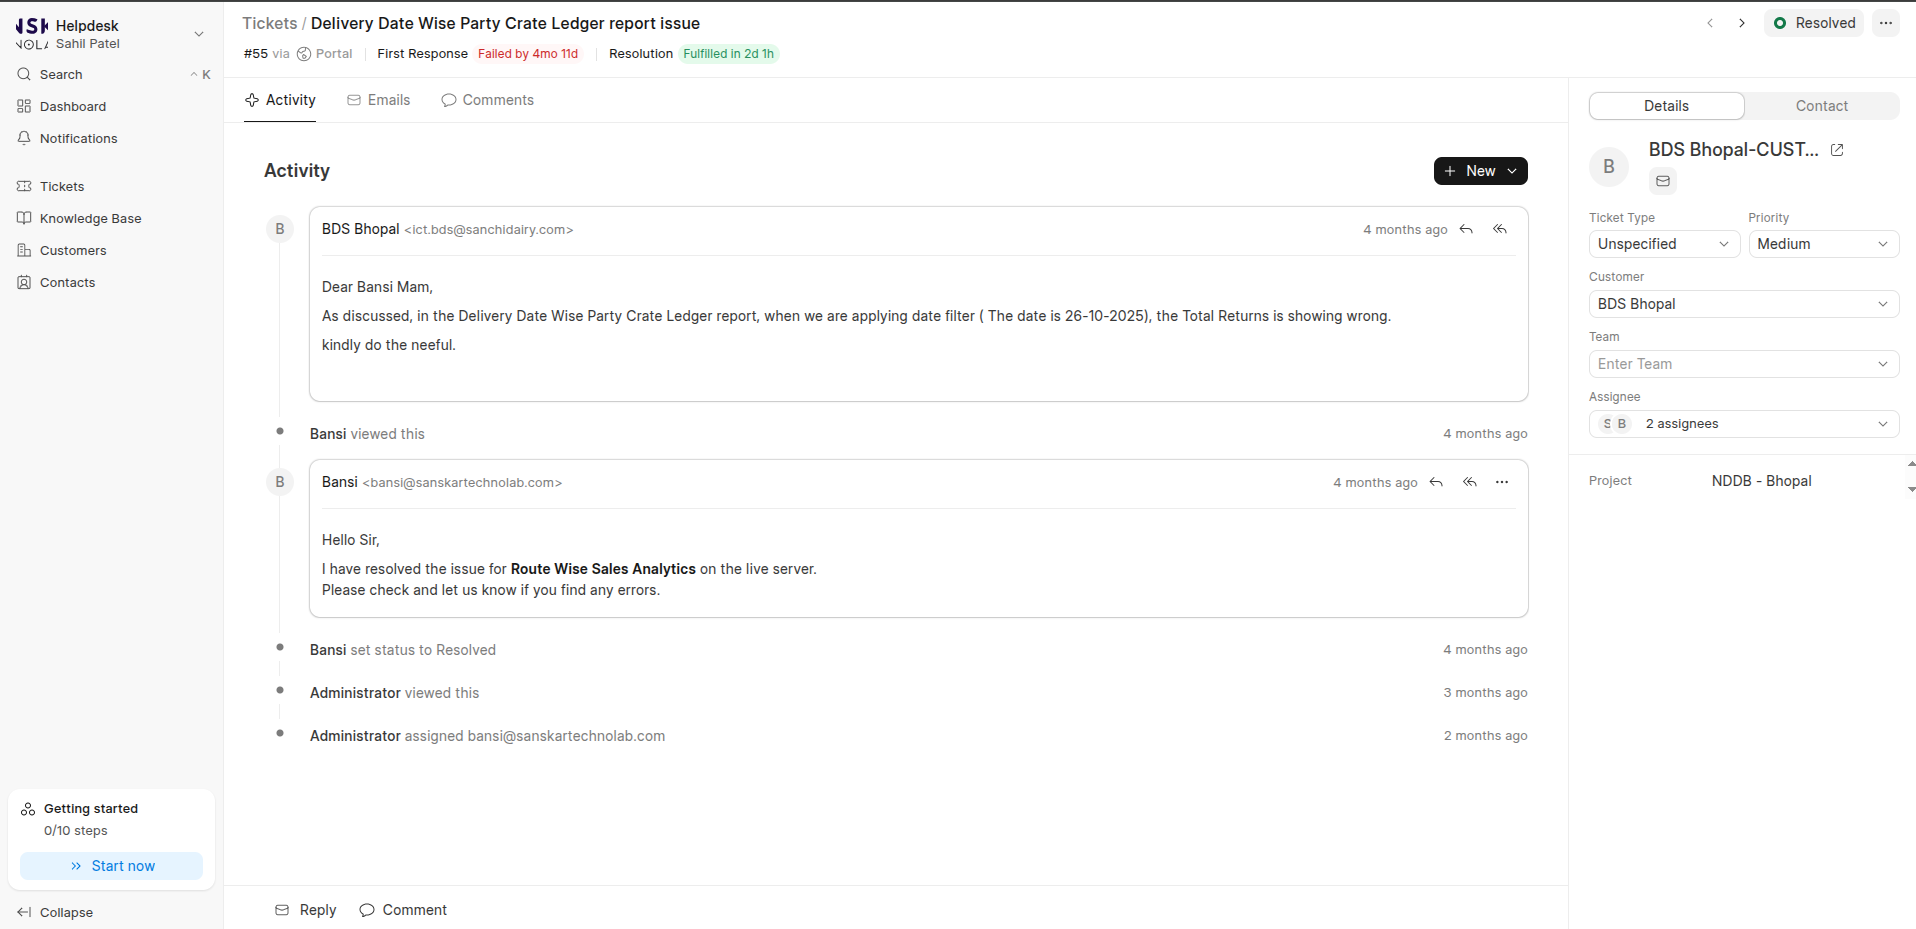This screenshot has height=929, width=1916.
Task: Go to previous ticket arrow
Action: pyautogui.click(x=1710, y=23)
